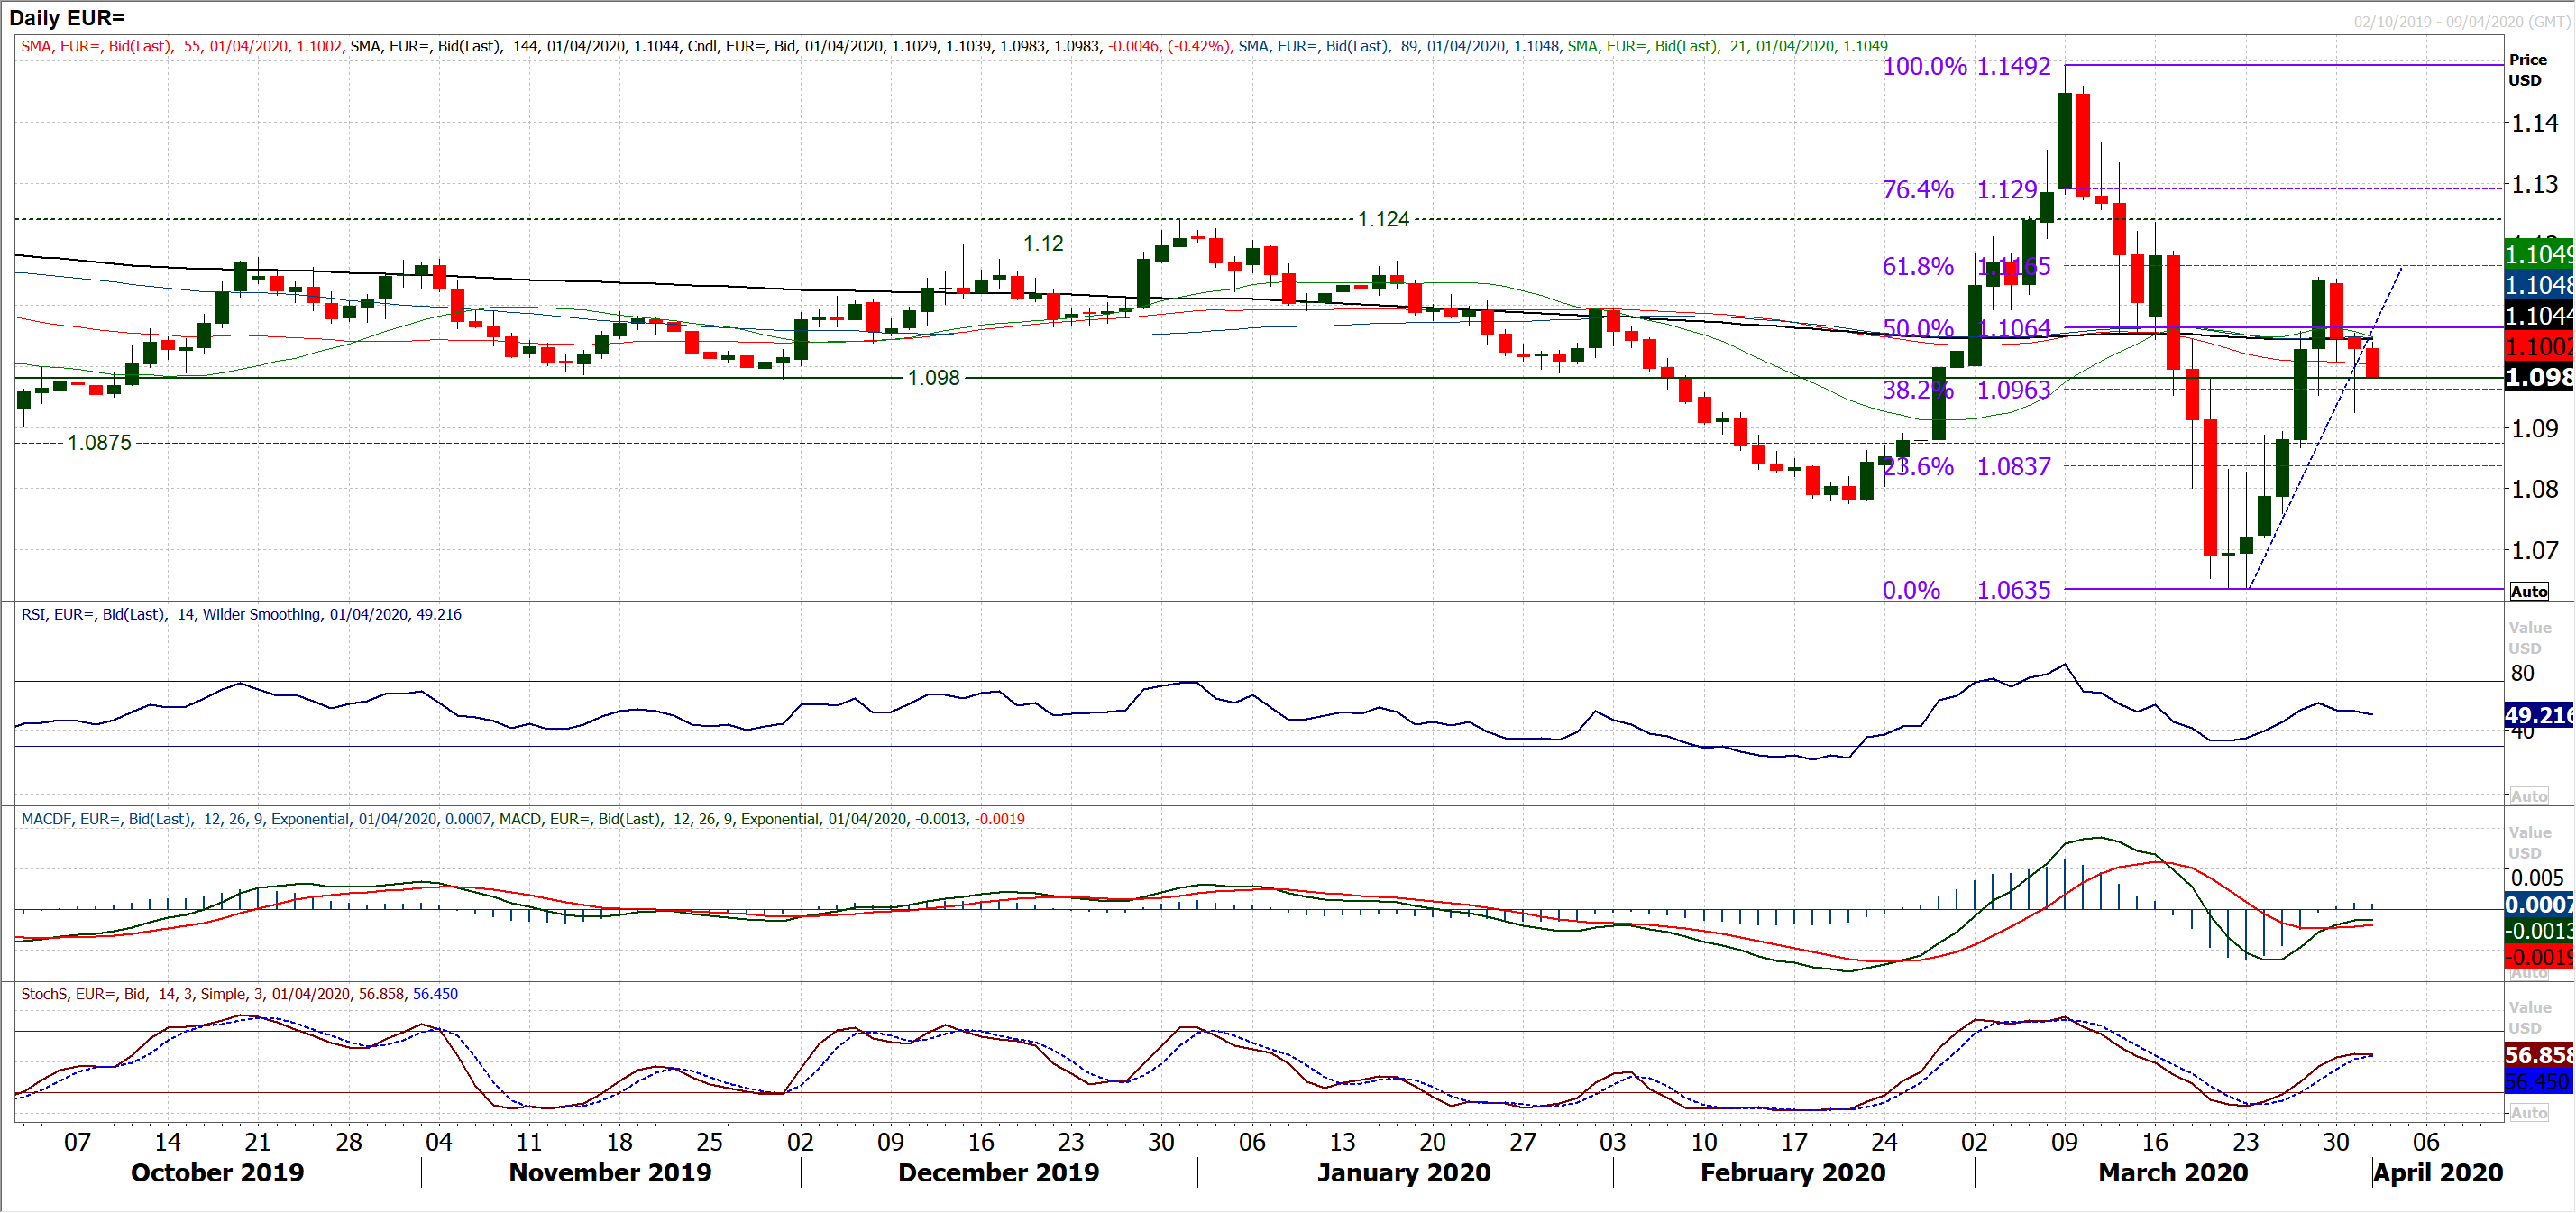The height and width of the screenshot is (1213, 2576).
Task: Click the RSI 80 axis level
Action: click(2523, 673)
